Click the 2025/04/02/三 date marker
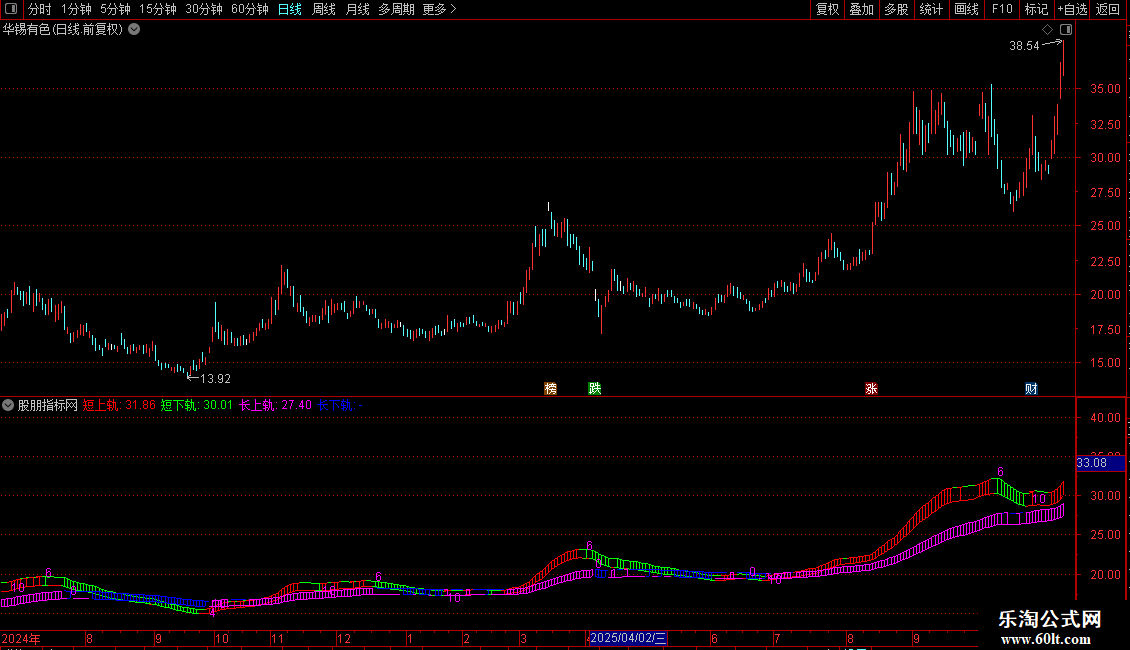The image size is (1130, 650). (628, 638)
